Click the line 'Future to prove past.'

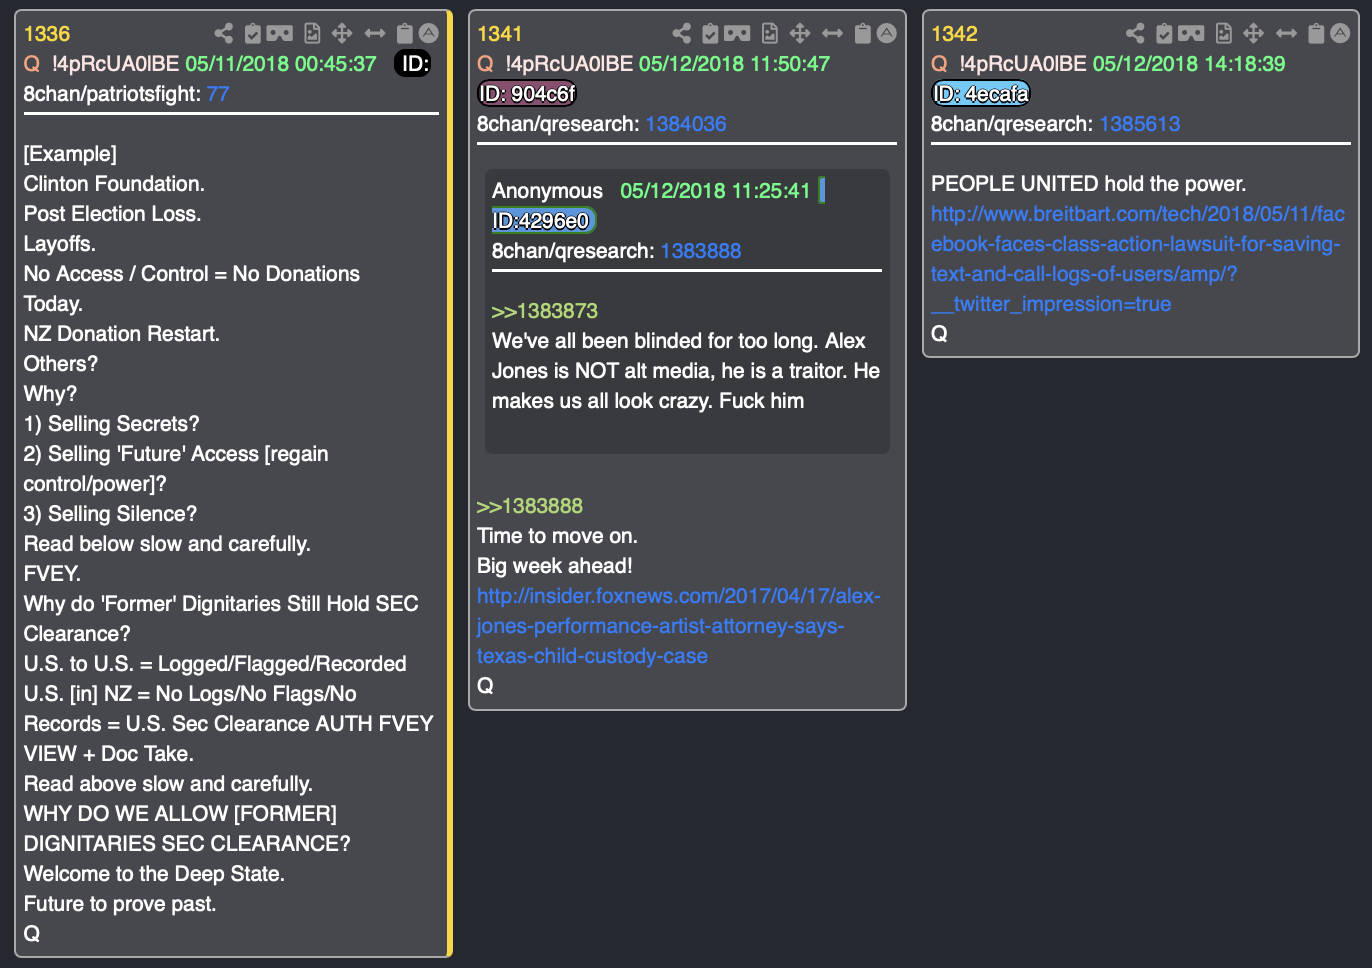120,904
